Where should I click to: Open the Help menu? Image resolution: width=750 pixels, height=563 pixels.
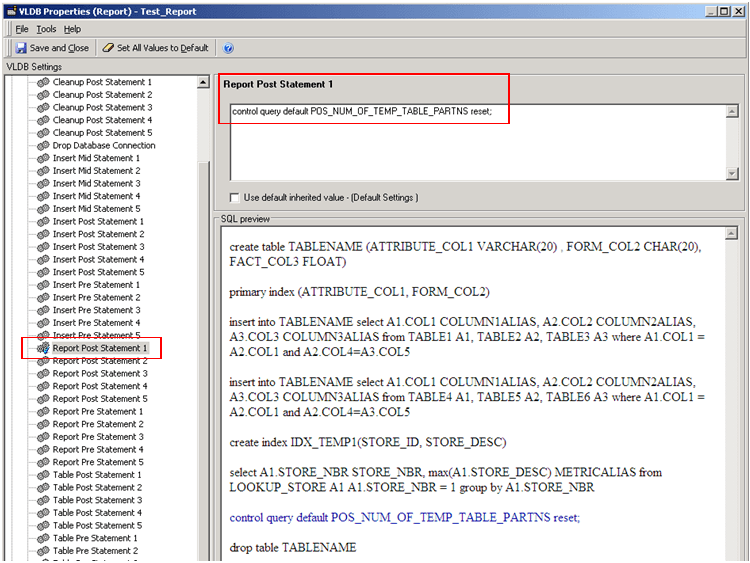[73, 29]
